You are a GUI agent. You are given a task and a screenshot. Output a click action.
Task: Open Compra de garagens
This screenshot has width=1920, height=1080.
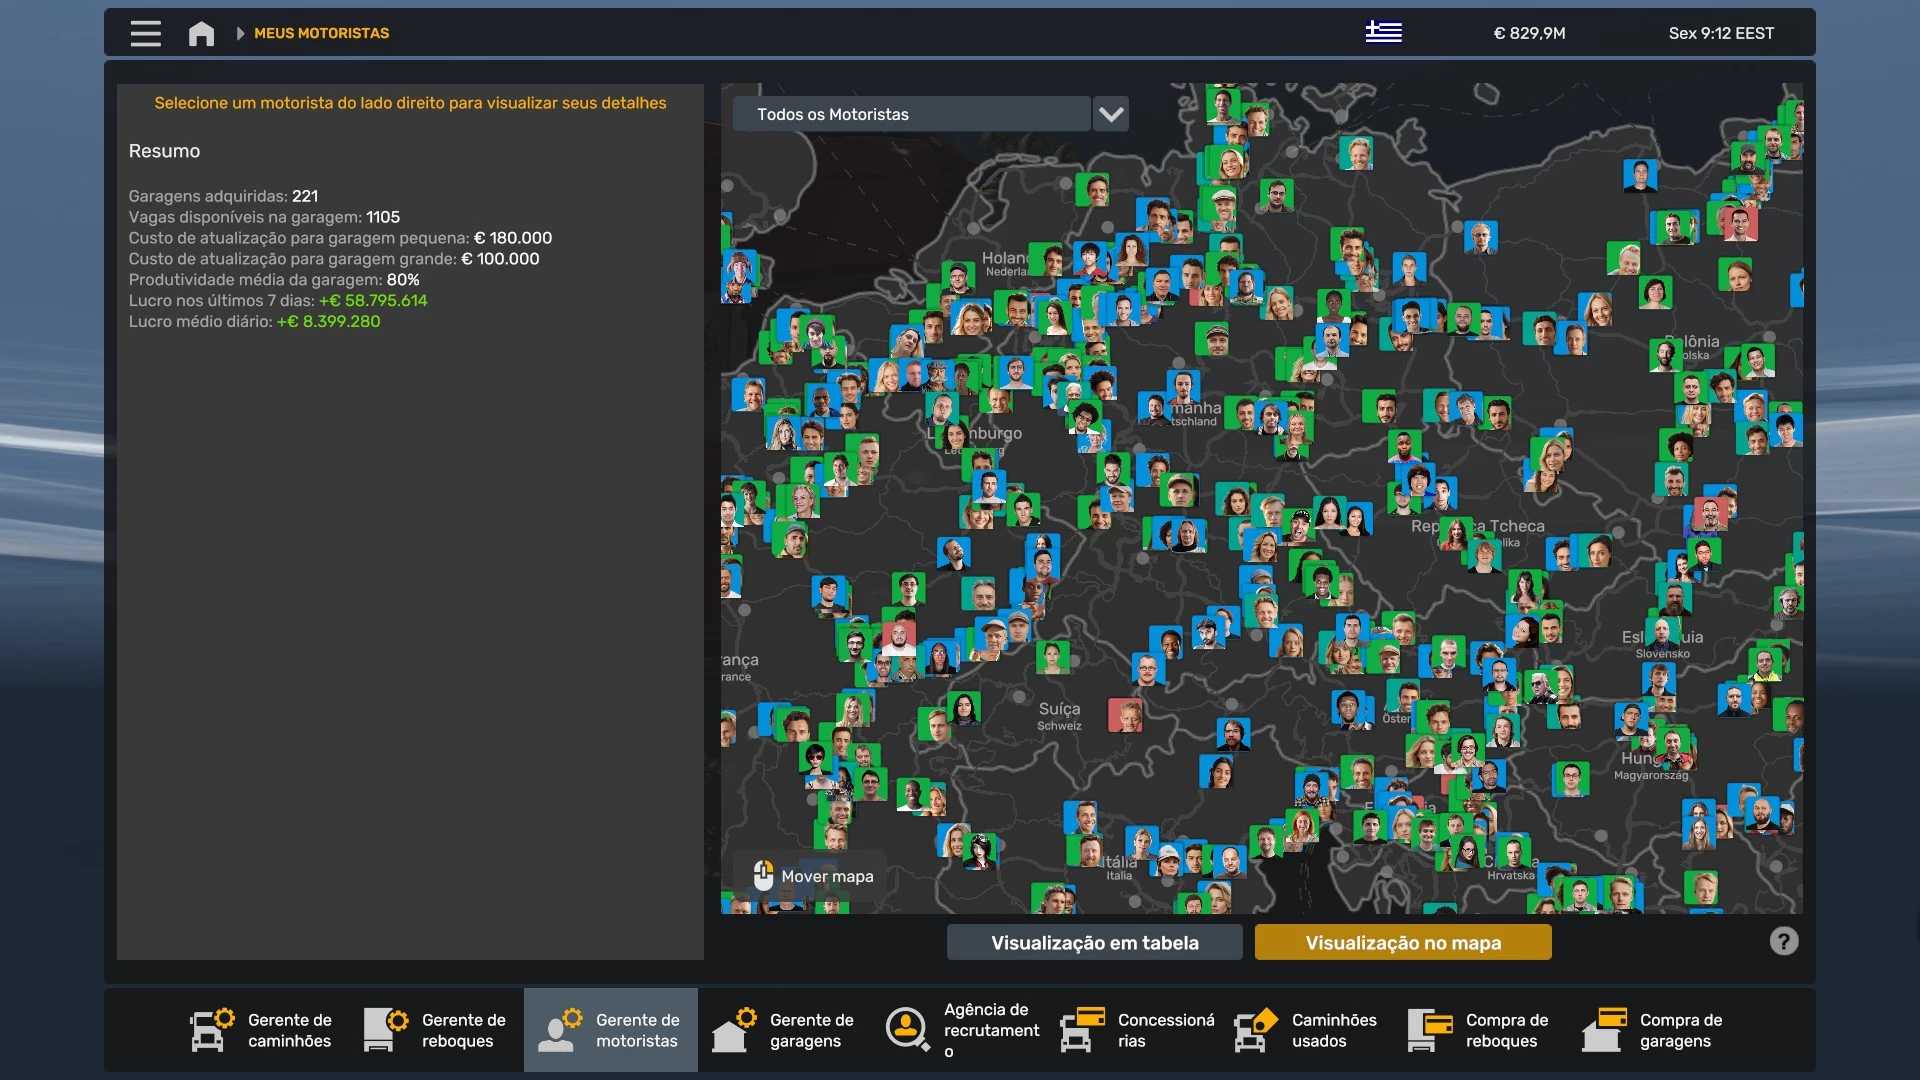point(1654,1030)
